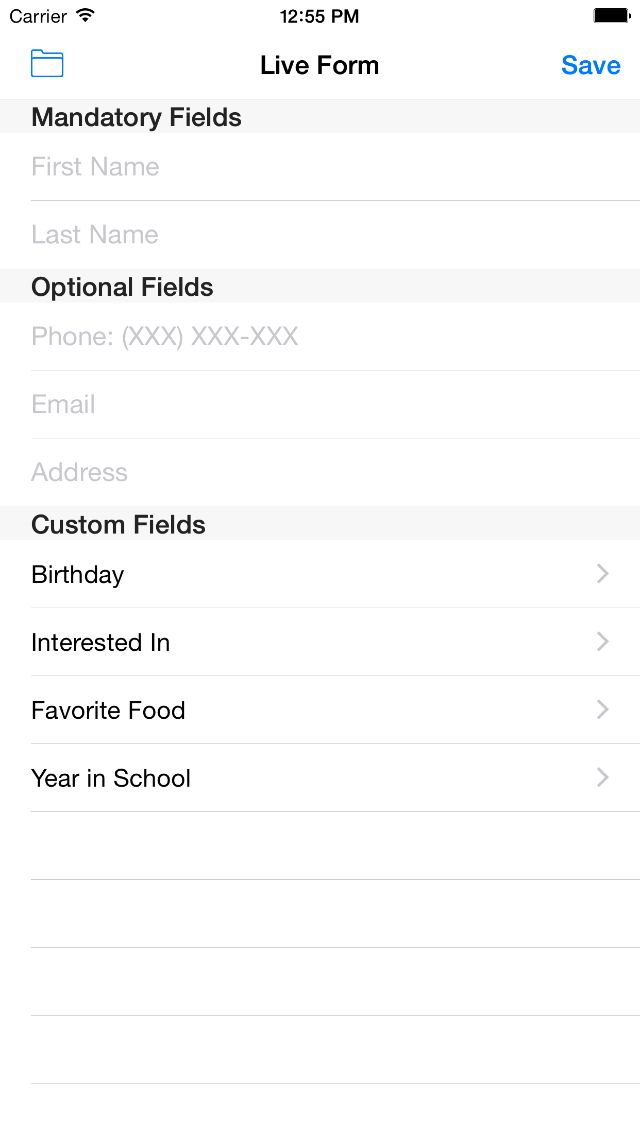Select the Email text field
Image resolution: width=640 pixels, height=1136 pixels.
click(320, 405)
